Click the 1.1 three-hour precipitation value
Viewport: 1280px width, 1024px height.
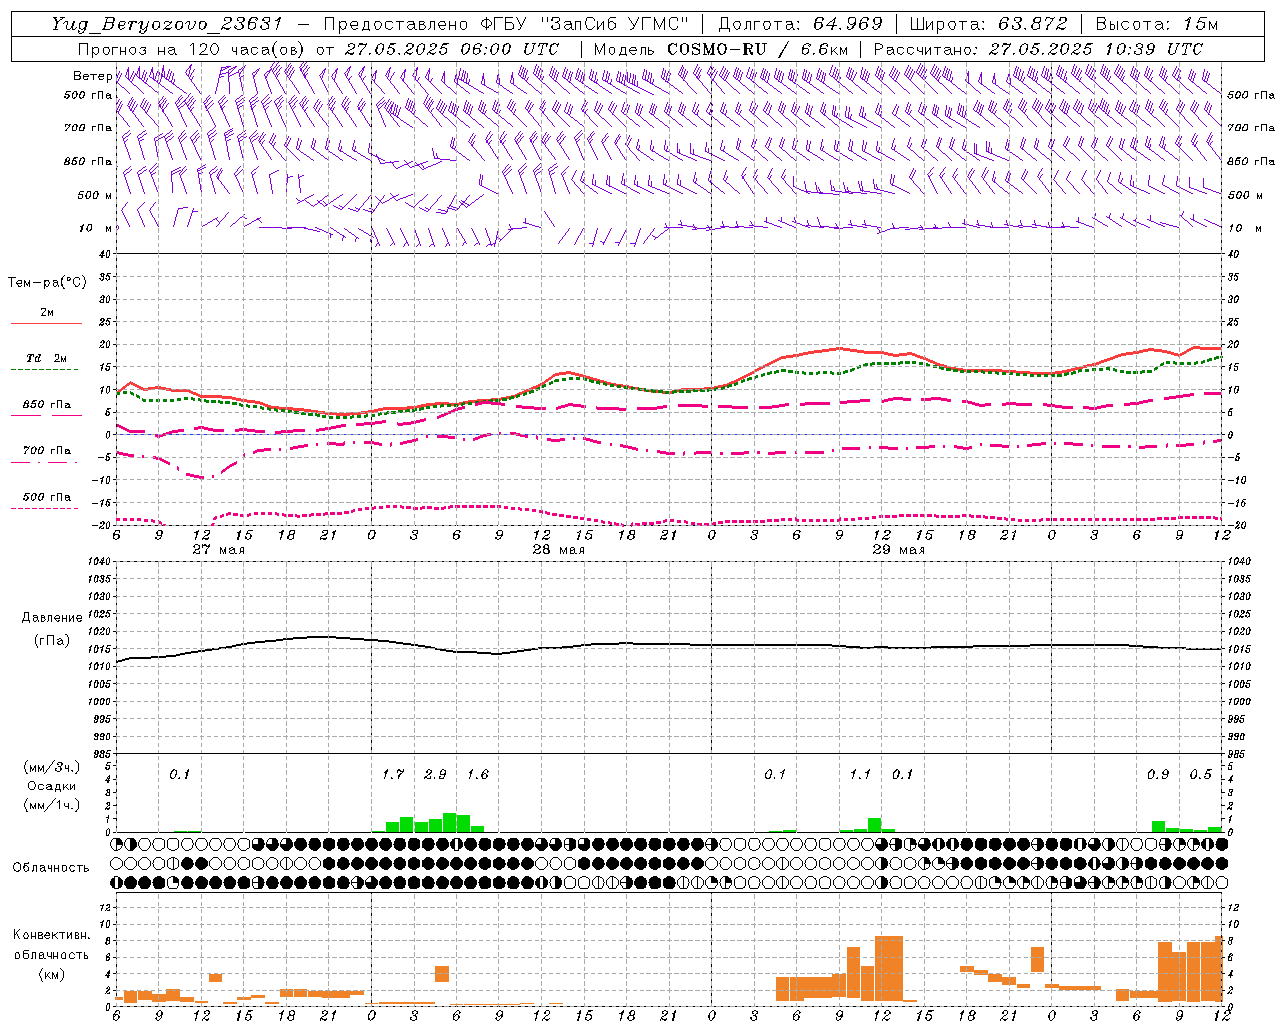(x=860, y=775)
